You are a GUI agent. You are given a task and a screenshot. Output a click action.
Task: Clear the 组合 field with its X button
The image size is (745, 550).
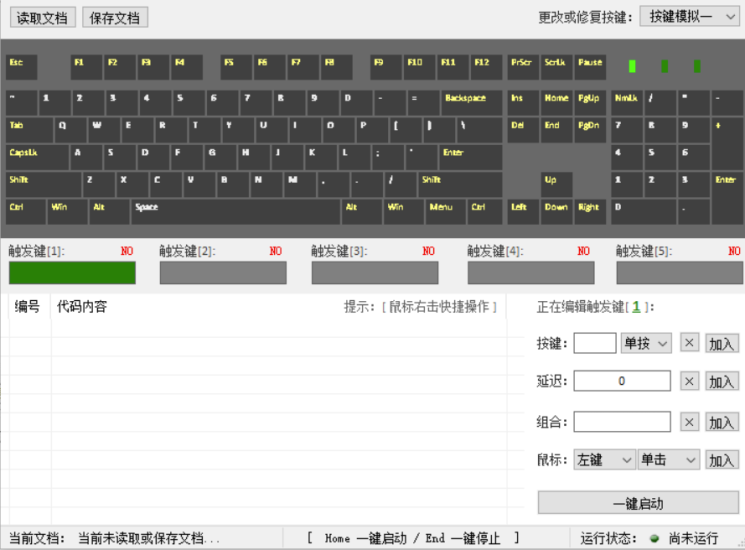pos(689,422)
